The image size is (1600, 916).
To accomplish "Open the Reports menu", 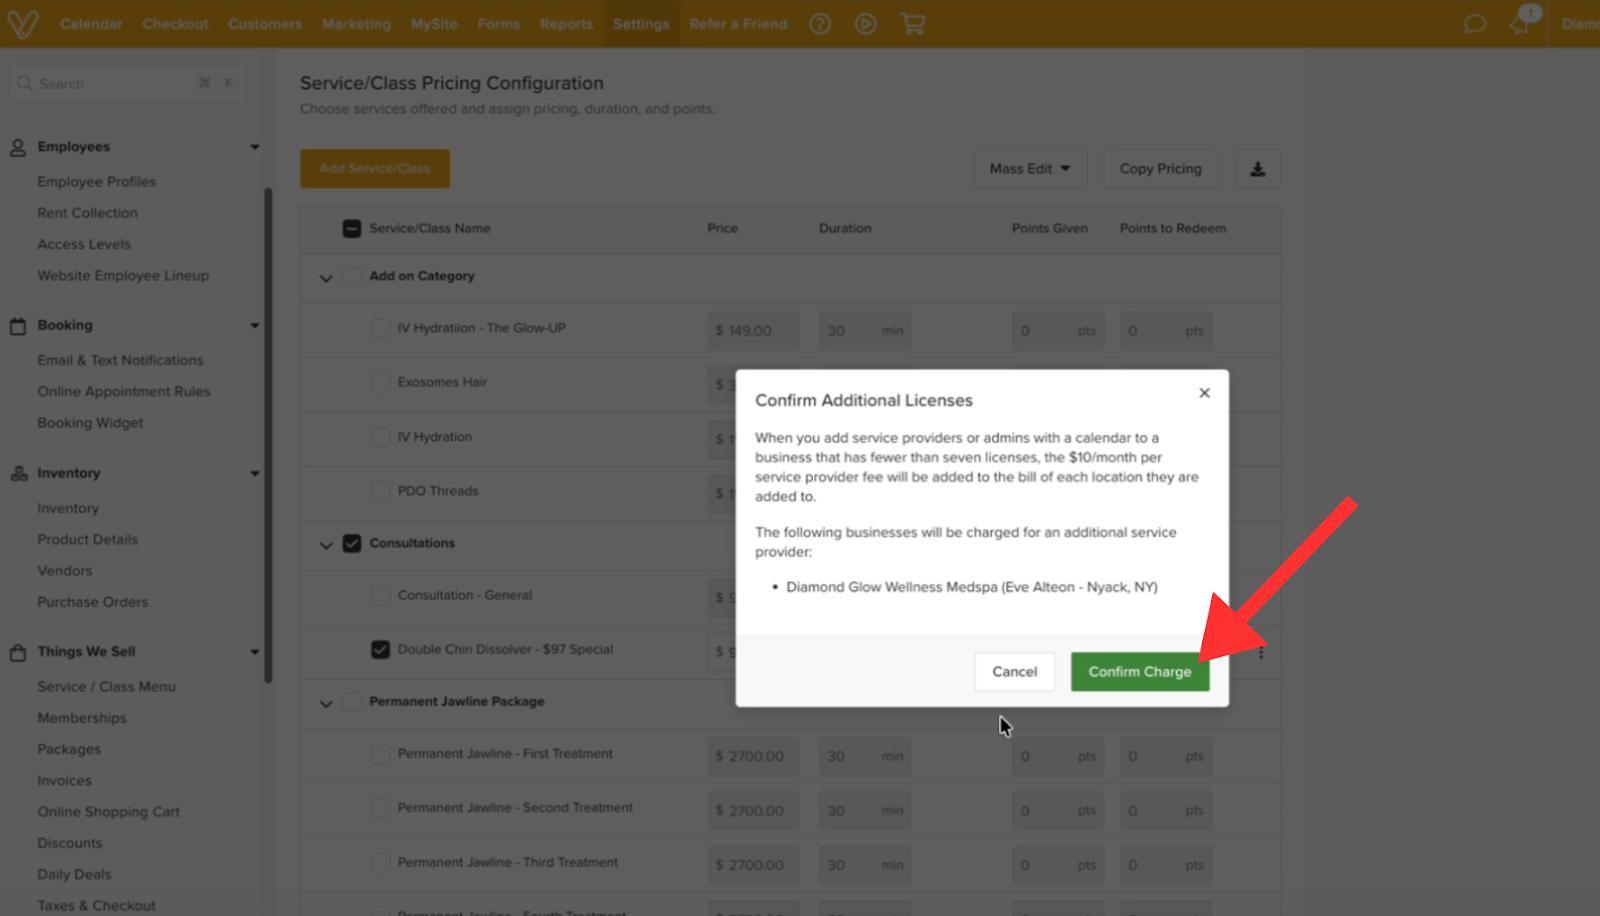I will [x=566, y=24].
